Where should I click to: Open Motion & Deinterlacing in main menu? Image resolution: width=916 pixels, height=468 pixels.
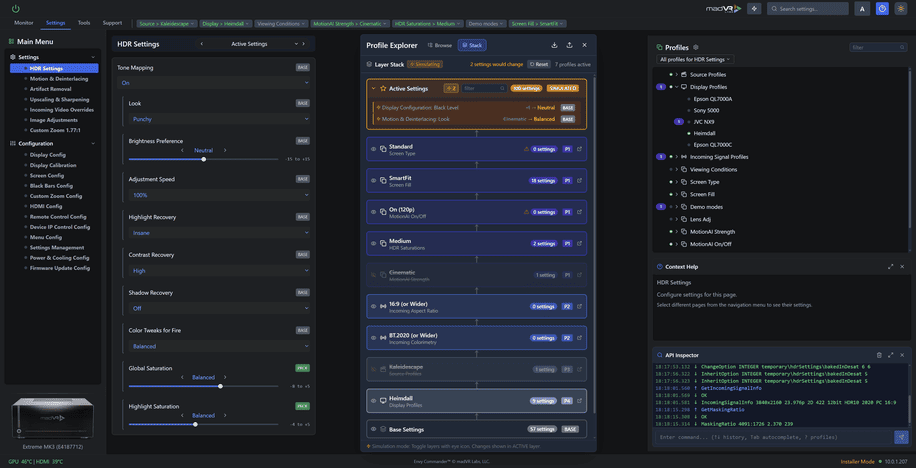click(x=58, y=78)
